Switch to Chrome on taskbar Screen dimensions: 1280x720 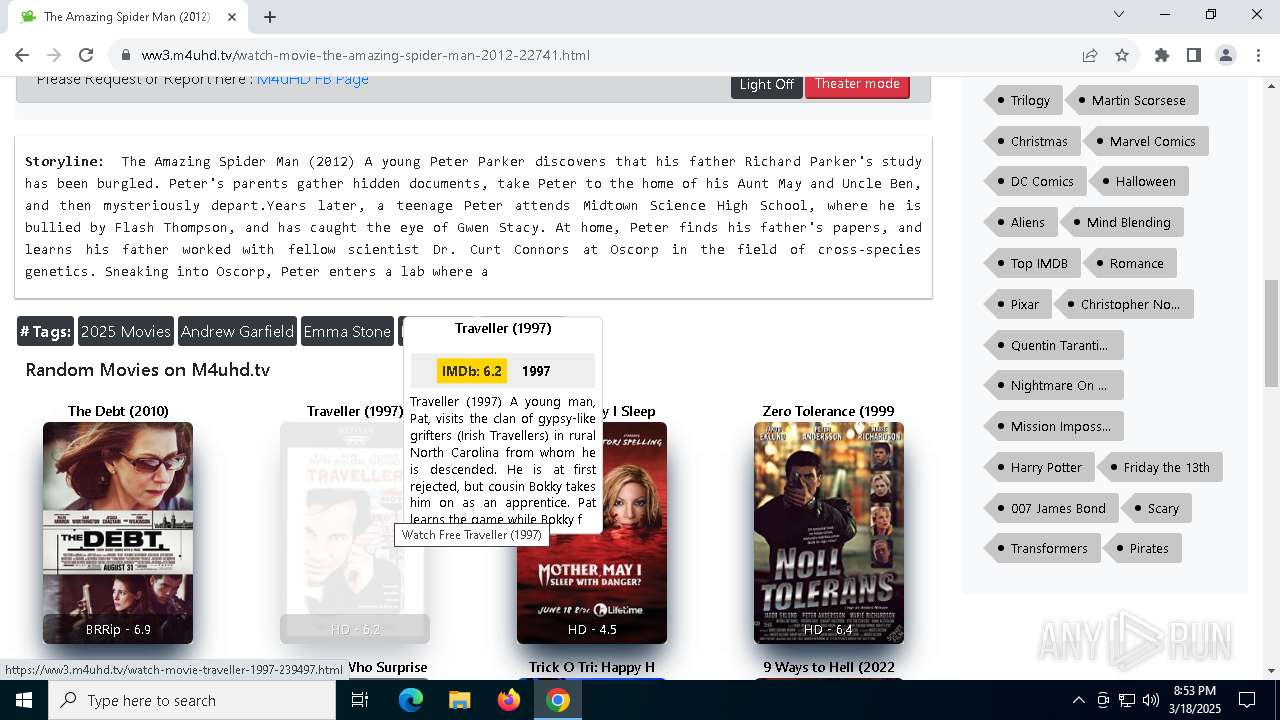[558, 700]
